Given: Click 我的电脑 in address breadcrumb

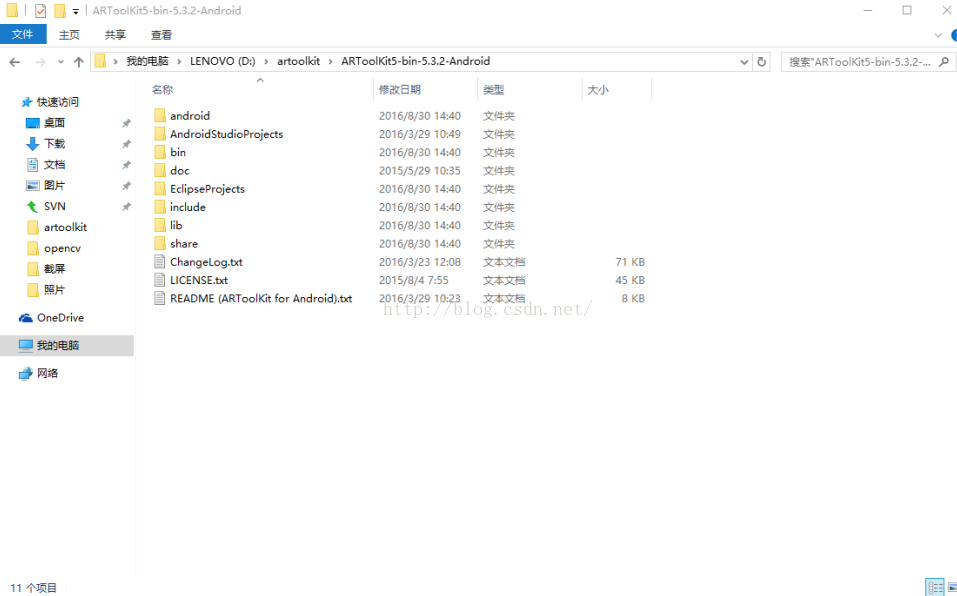Looking at the screenshot, I should (147, 61).
